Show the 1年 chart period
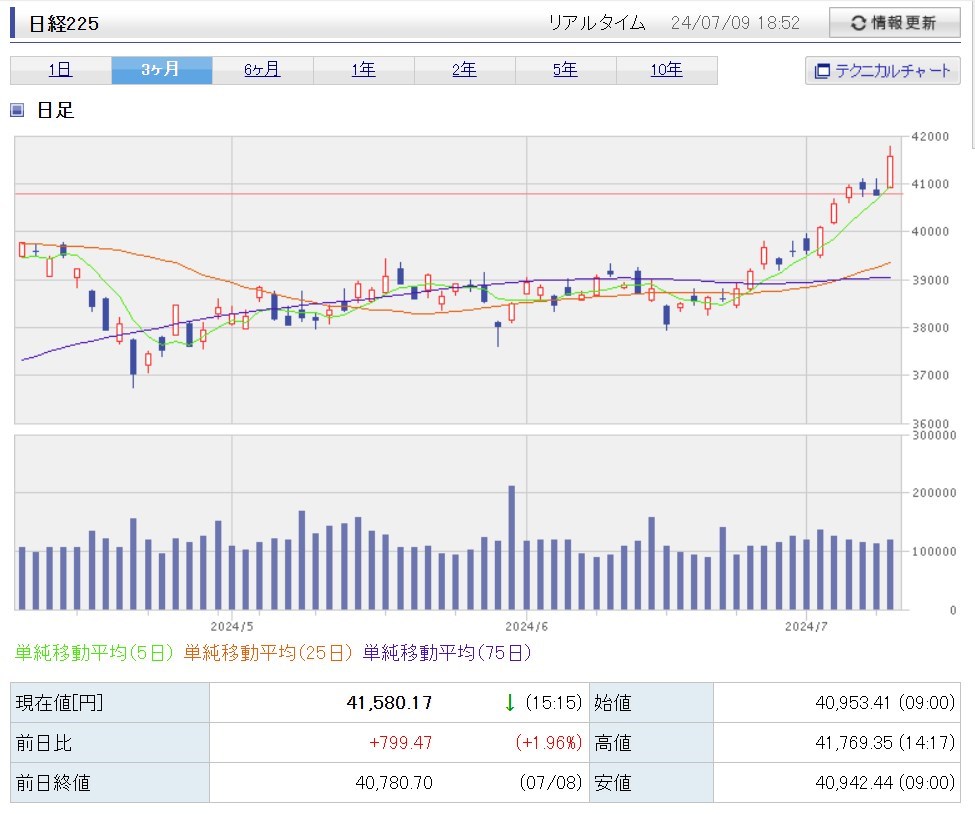This screenshot has height=814, width=975. point(363,70)
